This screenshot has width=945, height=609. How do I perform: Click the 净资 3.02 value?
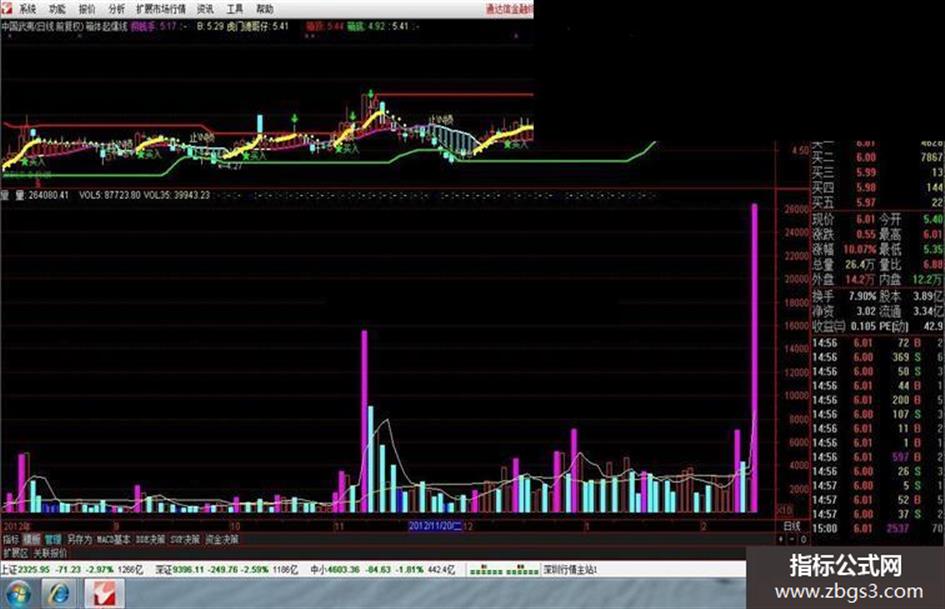pyautogui.click(x=866, y=311)
